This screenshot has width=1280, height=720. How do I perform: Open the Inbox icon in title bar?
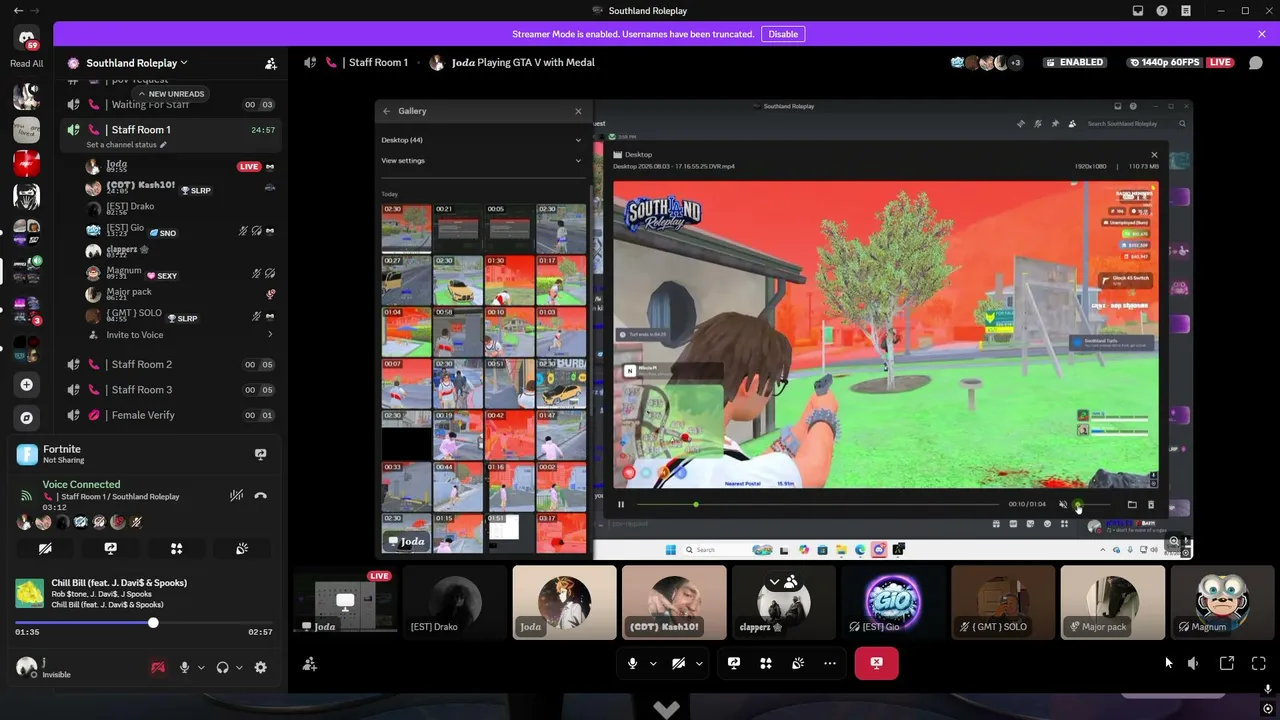pyautogui.click(x=1138, y=11)
